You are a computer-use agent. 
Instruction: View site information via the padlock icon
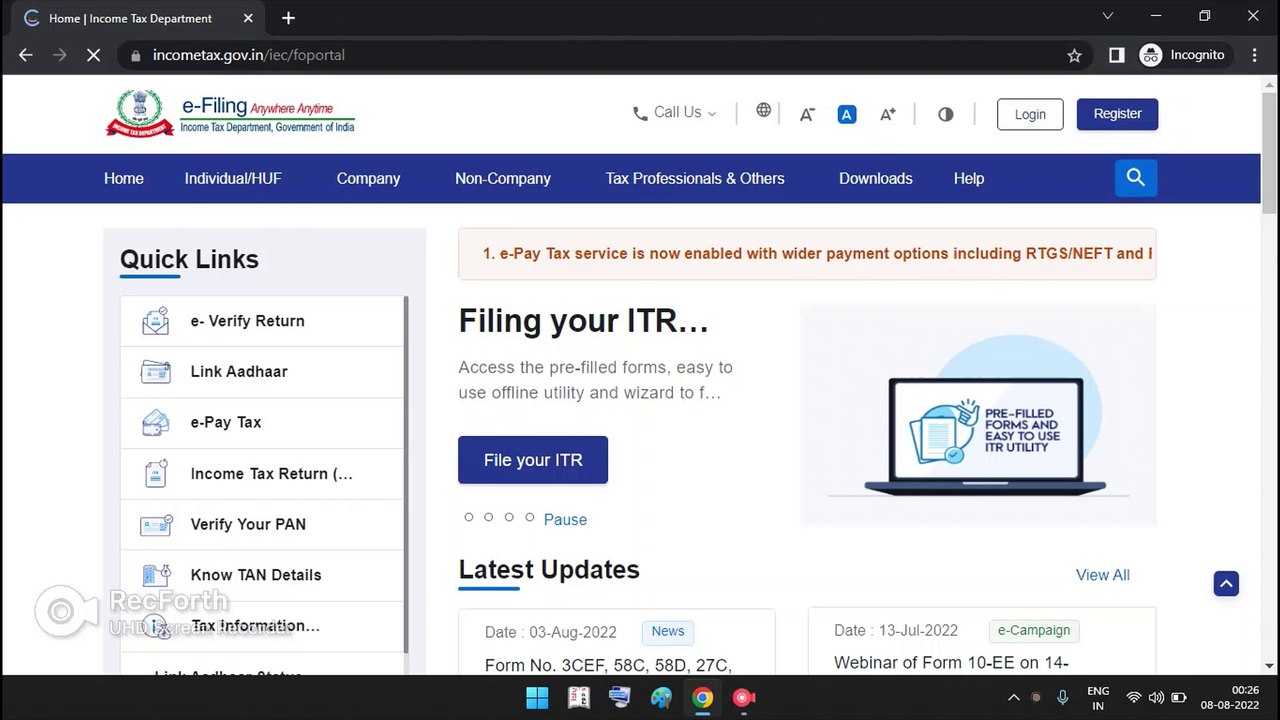(136, 55)
